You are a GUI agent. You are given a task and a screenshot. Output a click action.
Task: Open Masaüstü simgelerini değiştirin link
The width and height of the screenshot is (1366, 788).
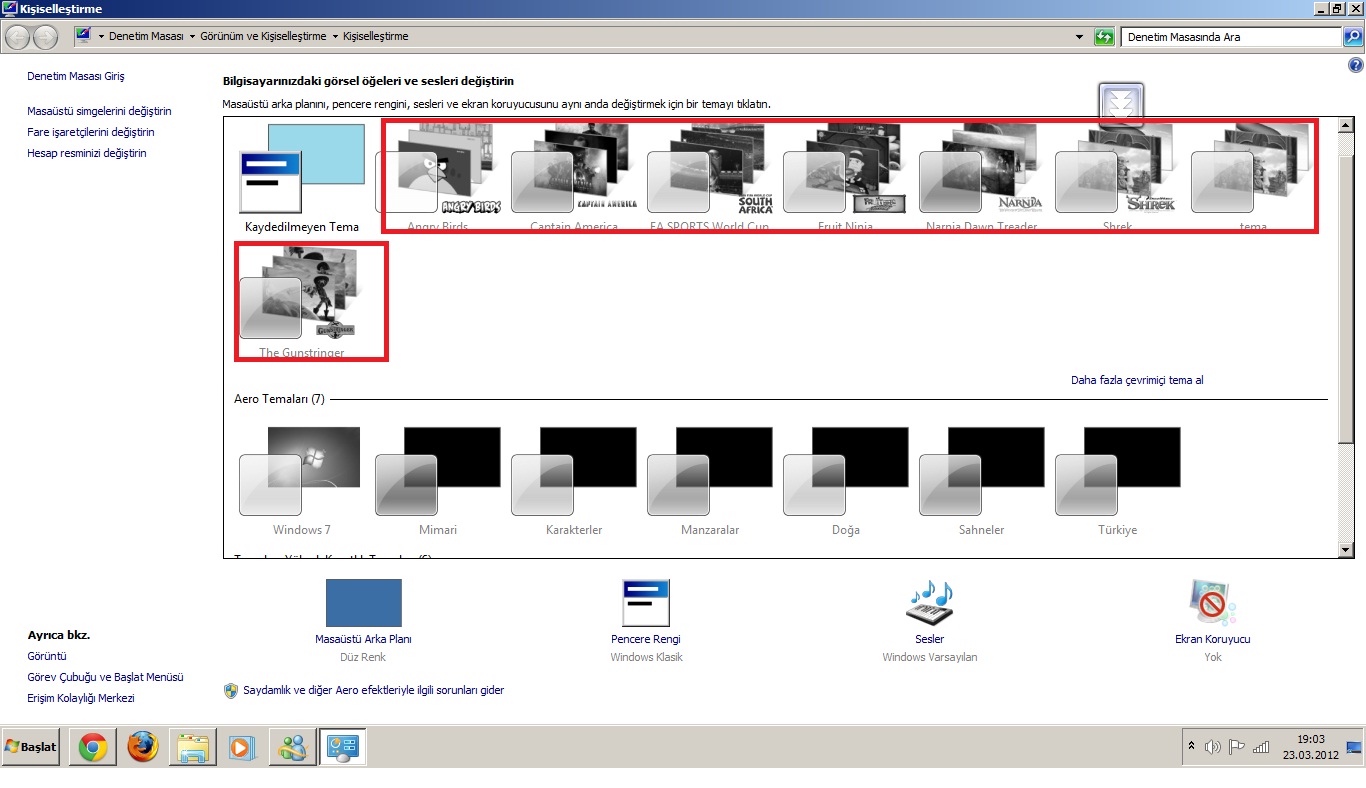point(99,111)
